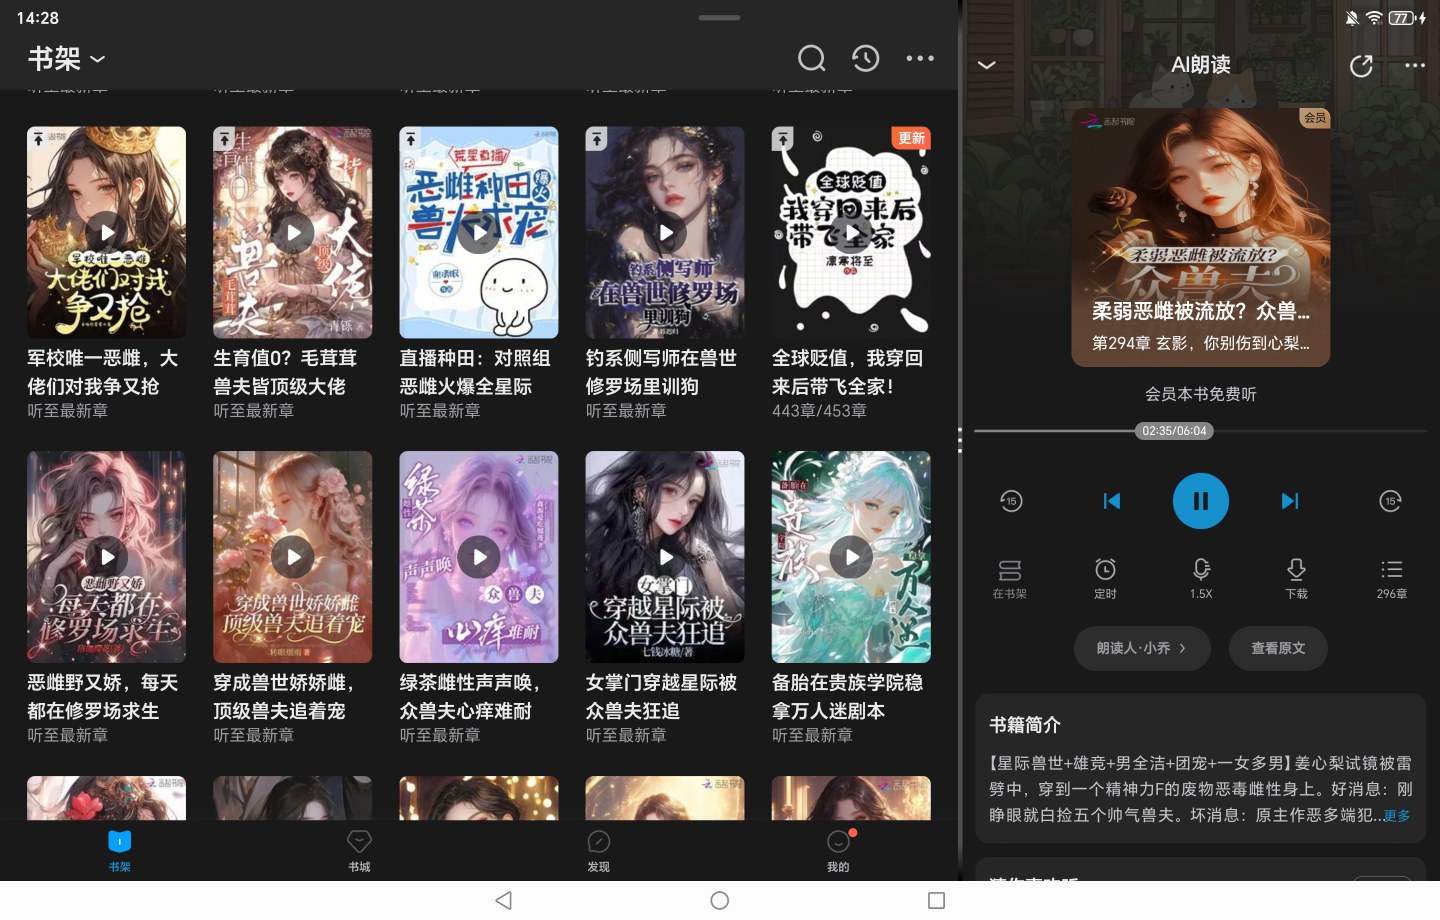The image size is (1440, 920).
Task: Tap the split-screen divider handle
Action: click(960, 440)
